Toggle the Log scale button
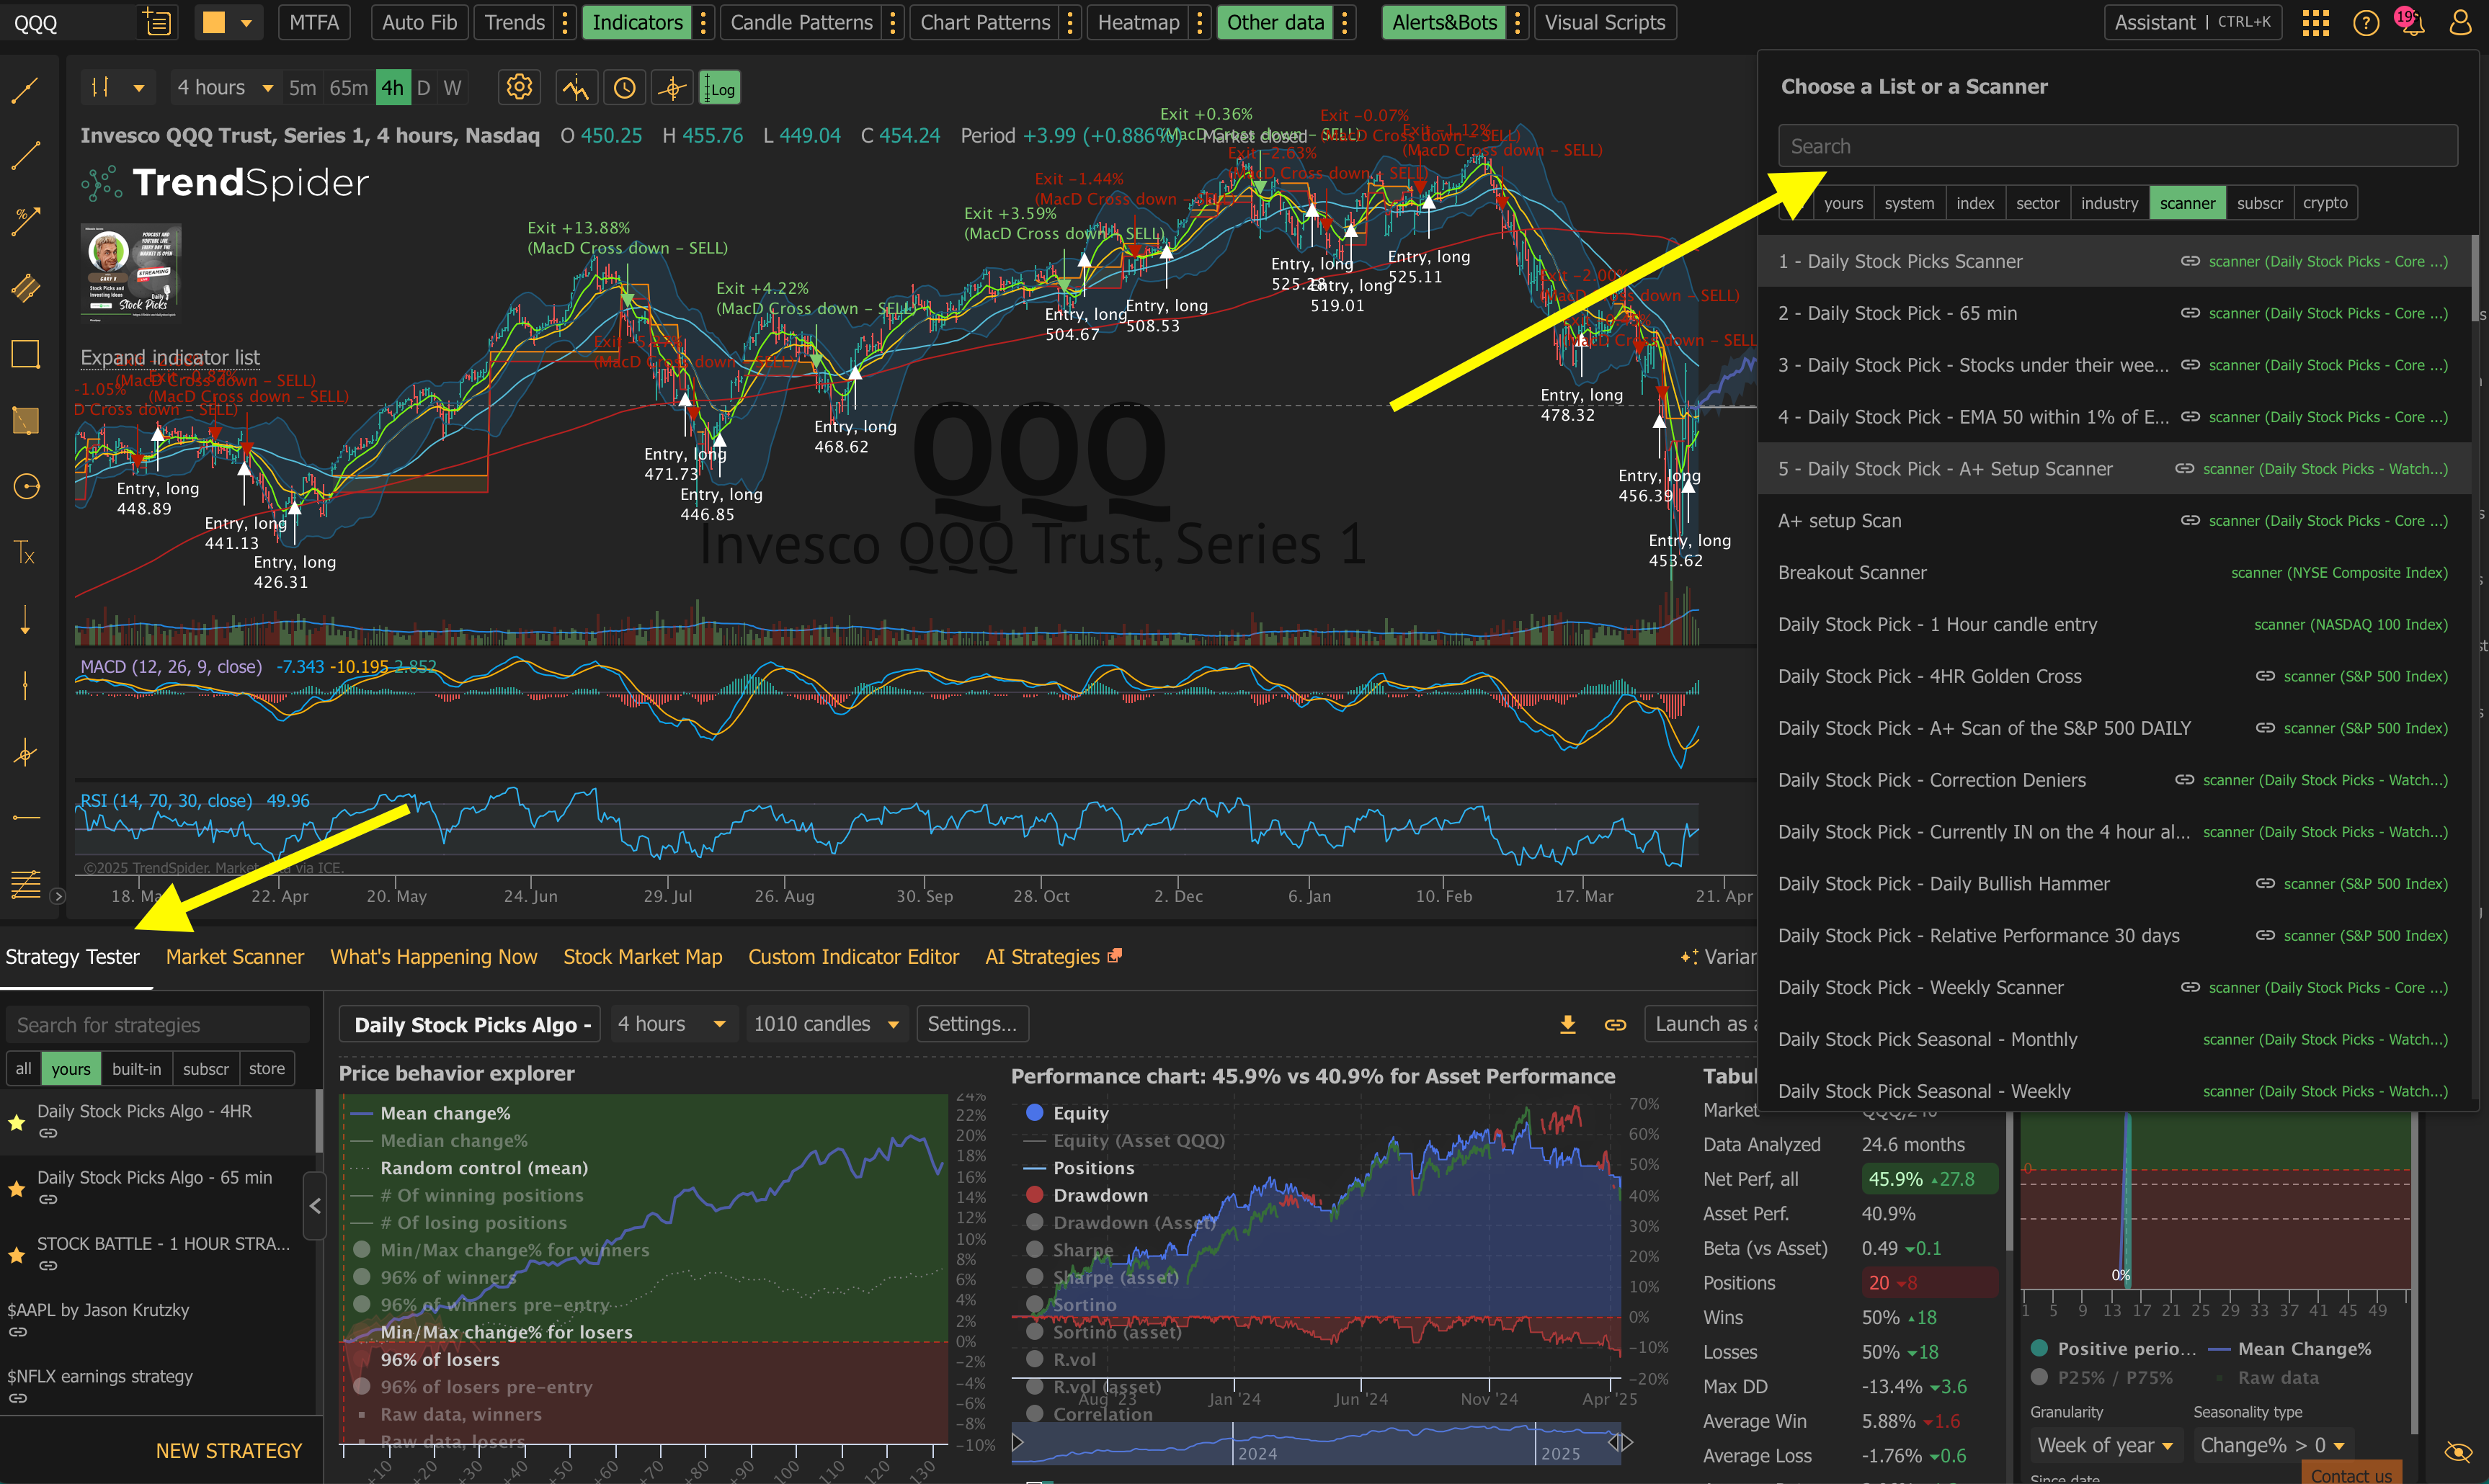Image resolution: width=2489 pixels, height=1484 pixels. click(720, 89)
